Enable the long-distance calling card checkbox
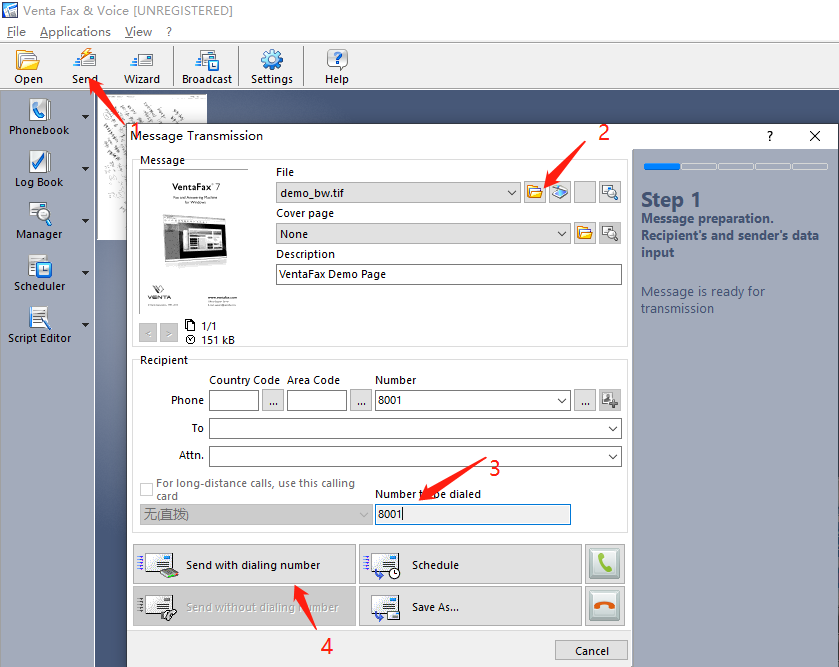Screen dimensions: 839x667 [x=146, y=489]
